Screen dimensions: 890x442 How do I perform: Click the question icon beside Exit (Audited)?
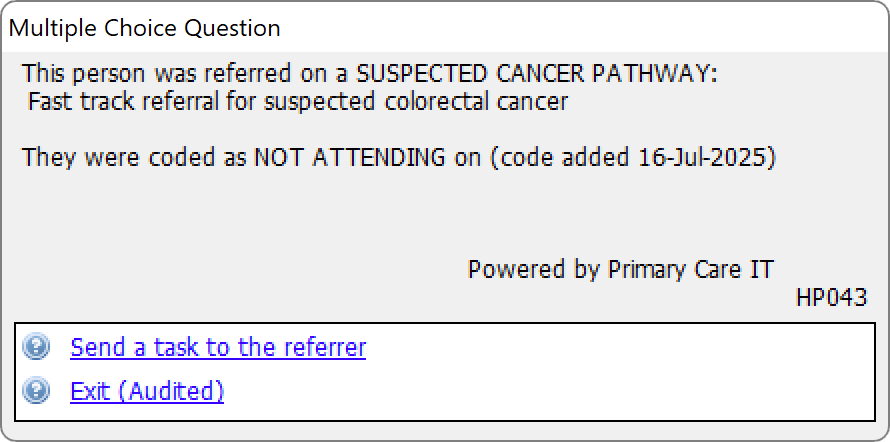tap(36, 391)
